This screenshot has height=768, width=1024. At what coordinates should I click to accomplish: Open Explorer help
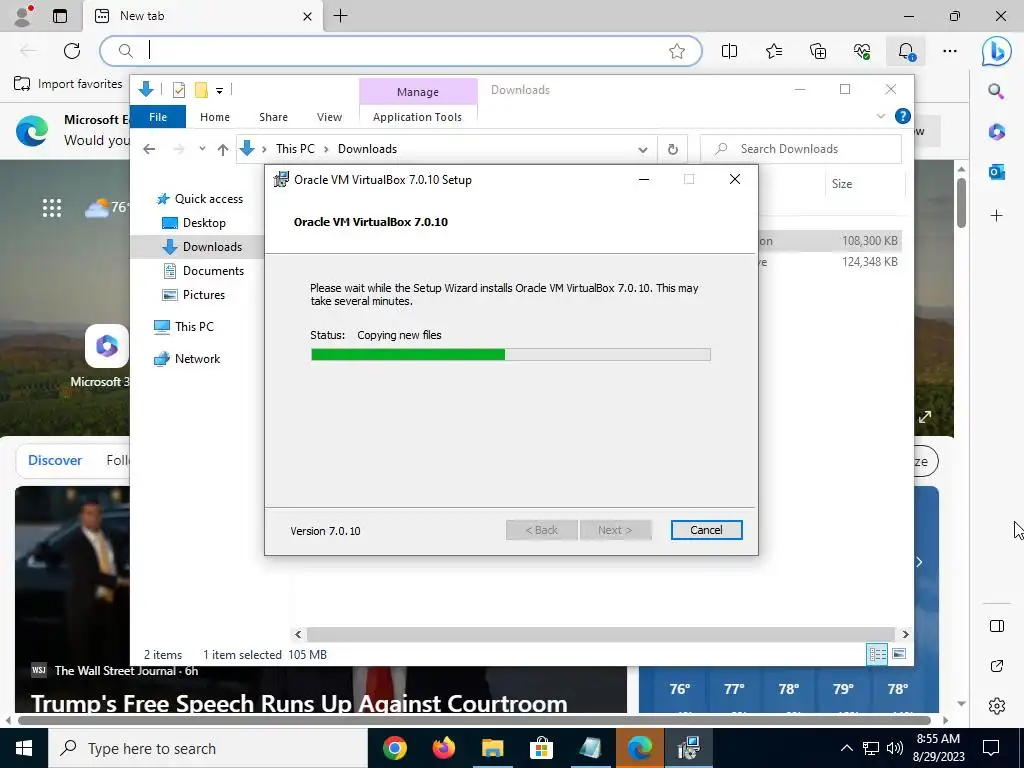(x=903, y=116)
